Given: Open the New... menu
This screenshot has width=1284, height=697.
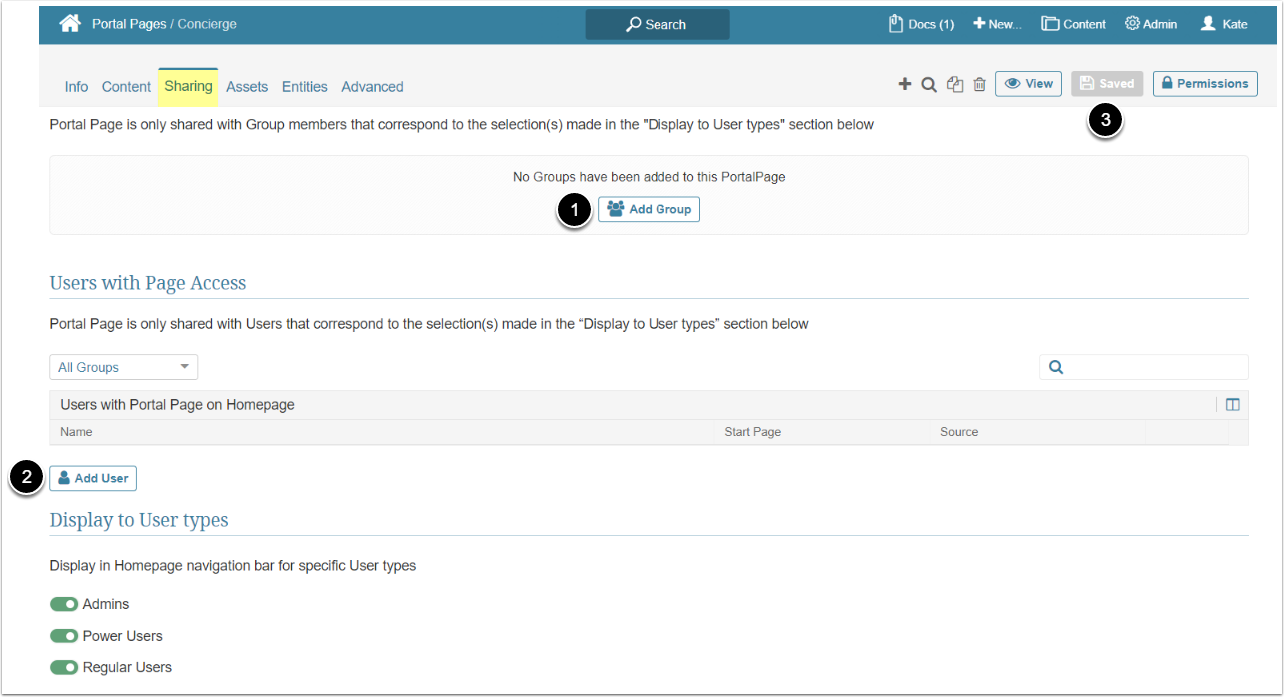Looking at the screenshot, I should click(x=998, y=24).
